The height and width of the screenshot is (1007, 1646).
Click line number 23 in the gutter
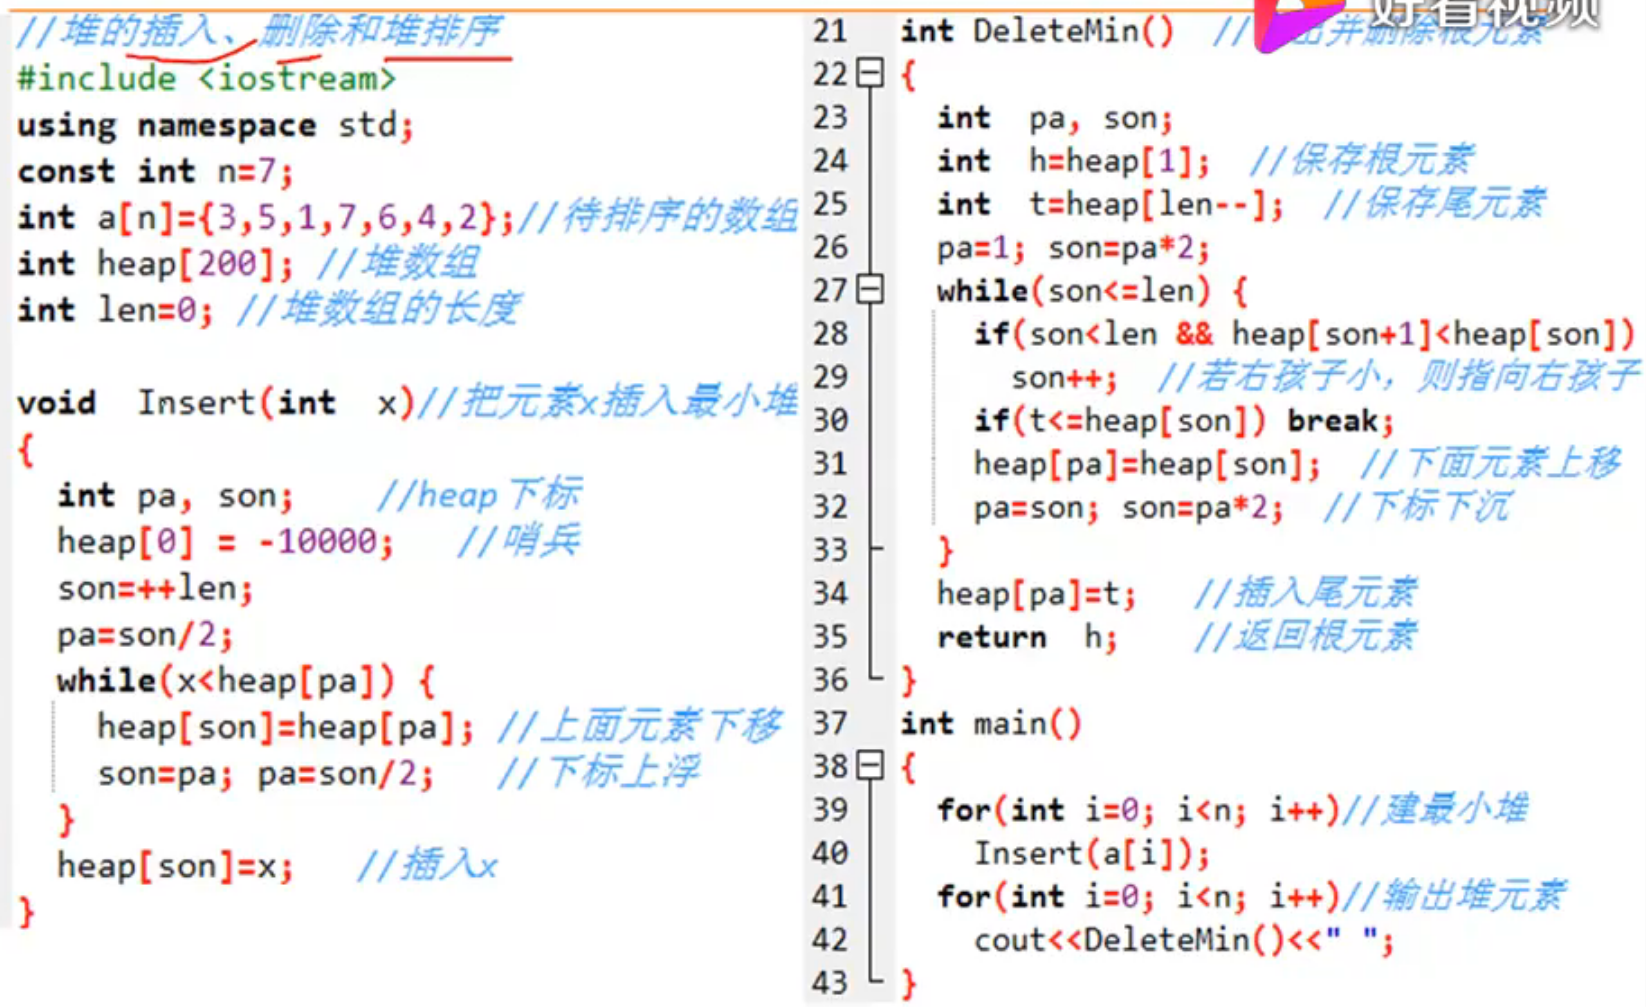pos(830,117)
